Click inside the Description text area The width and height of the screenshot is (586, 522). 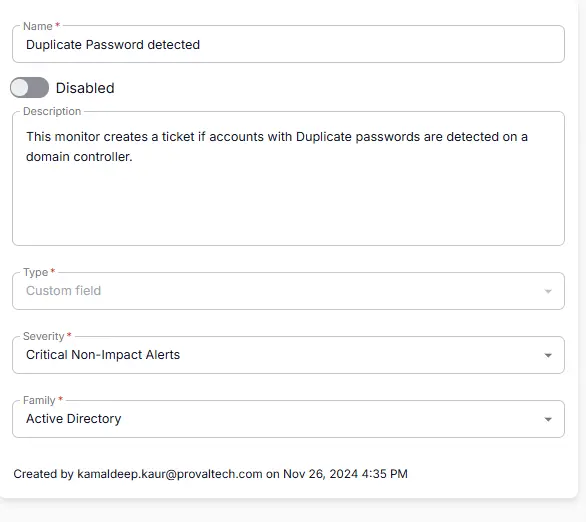(x=288, y=178)
